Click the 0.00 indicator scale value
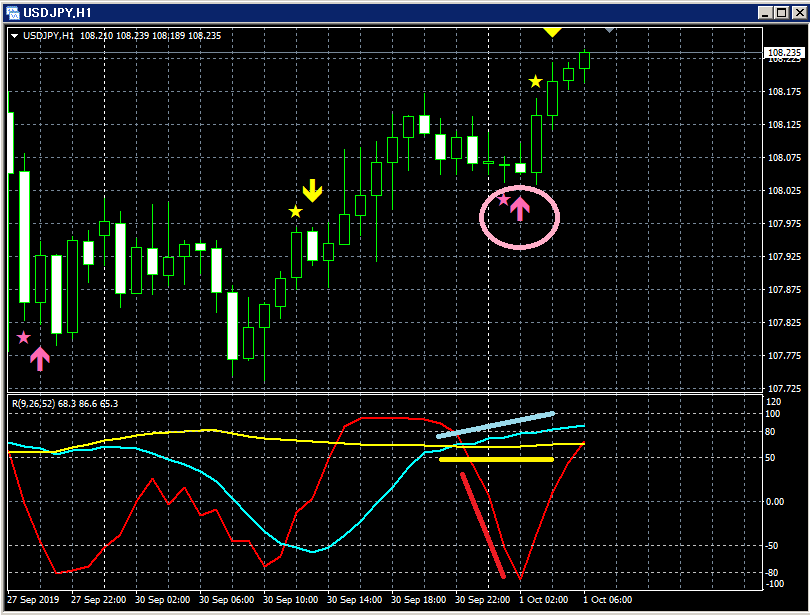This screenshot has width=810, height=615. click(774, 501)
